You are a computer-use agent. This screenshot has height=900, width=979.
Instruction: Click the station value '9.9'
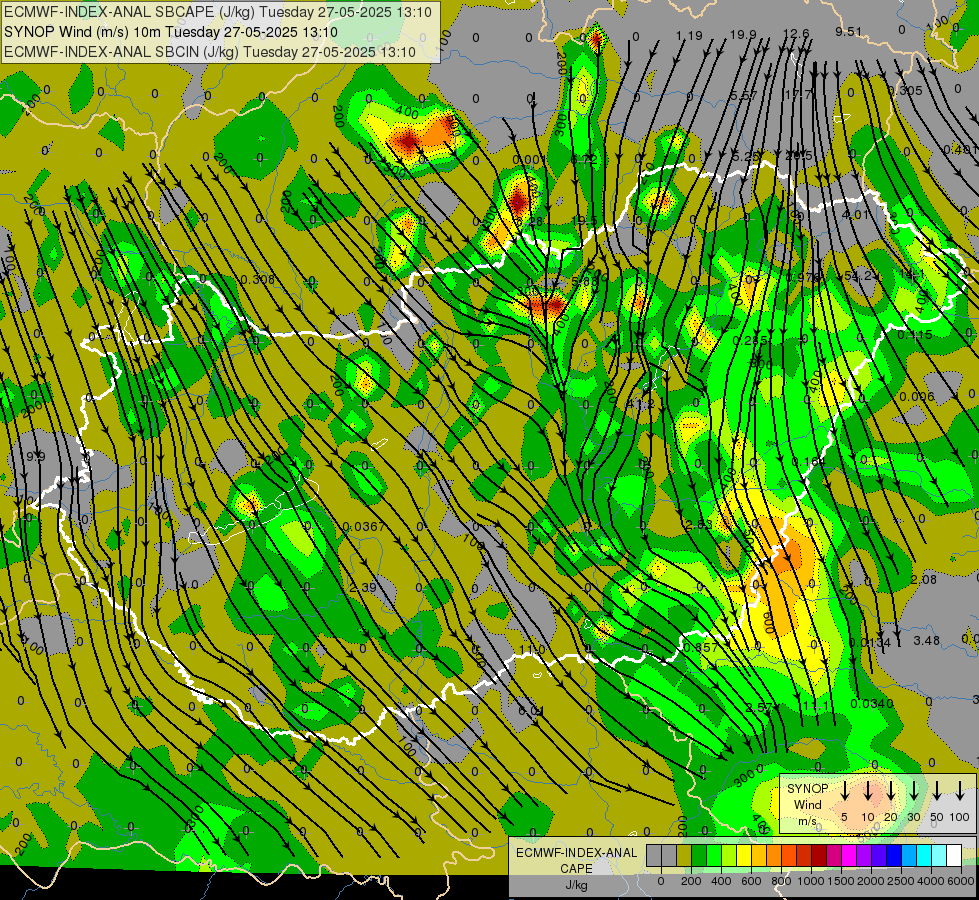click(x=36, y=457)
